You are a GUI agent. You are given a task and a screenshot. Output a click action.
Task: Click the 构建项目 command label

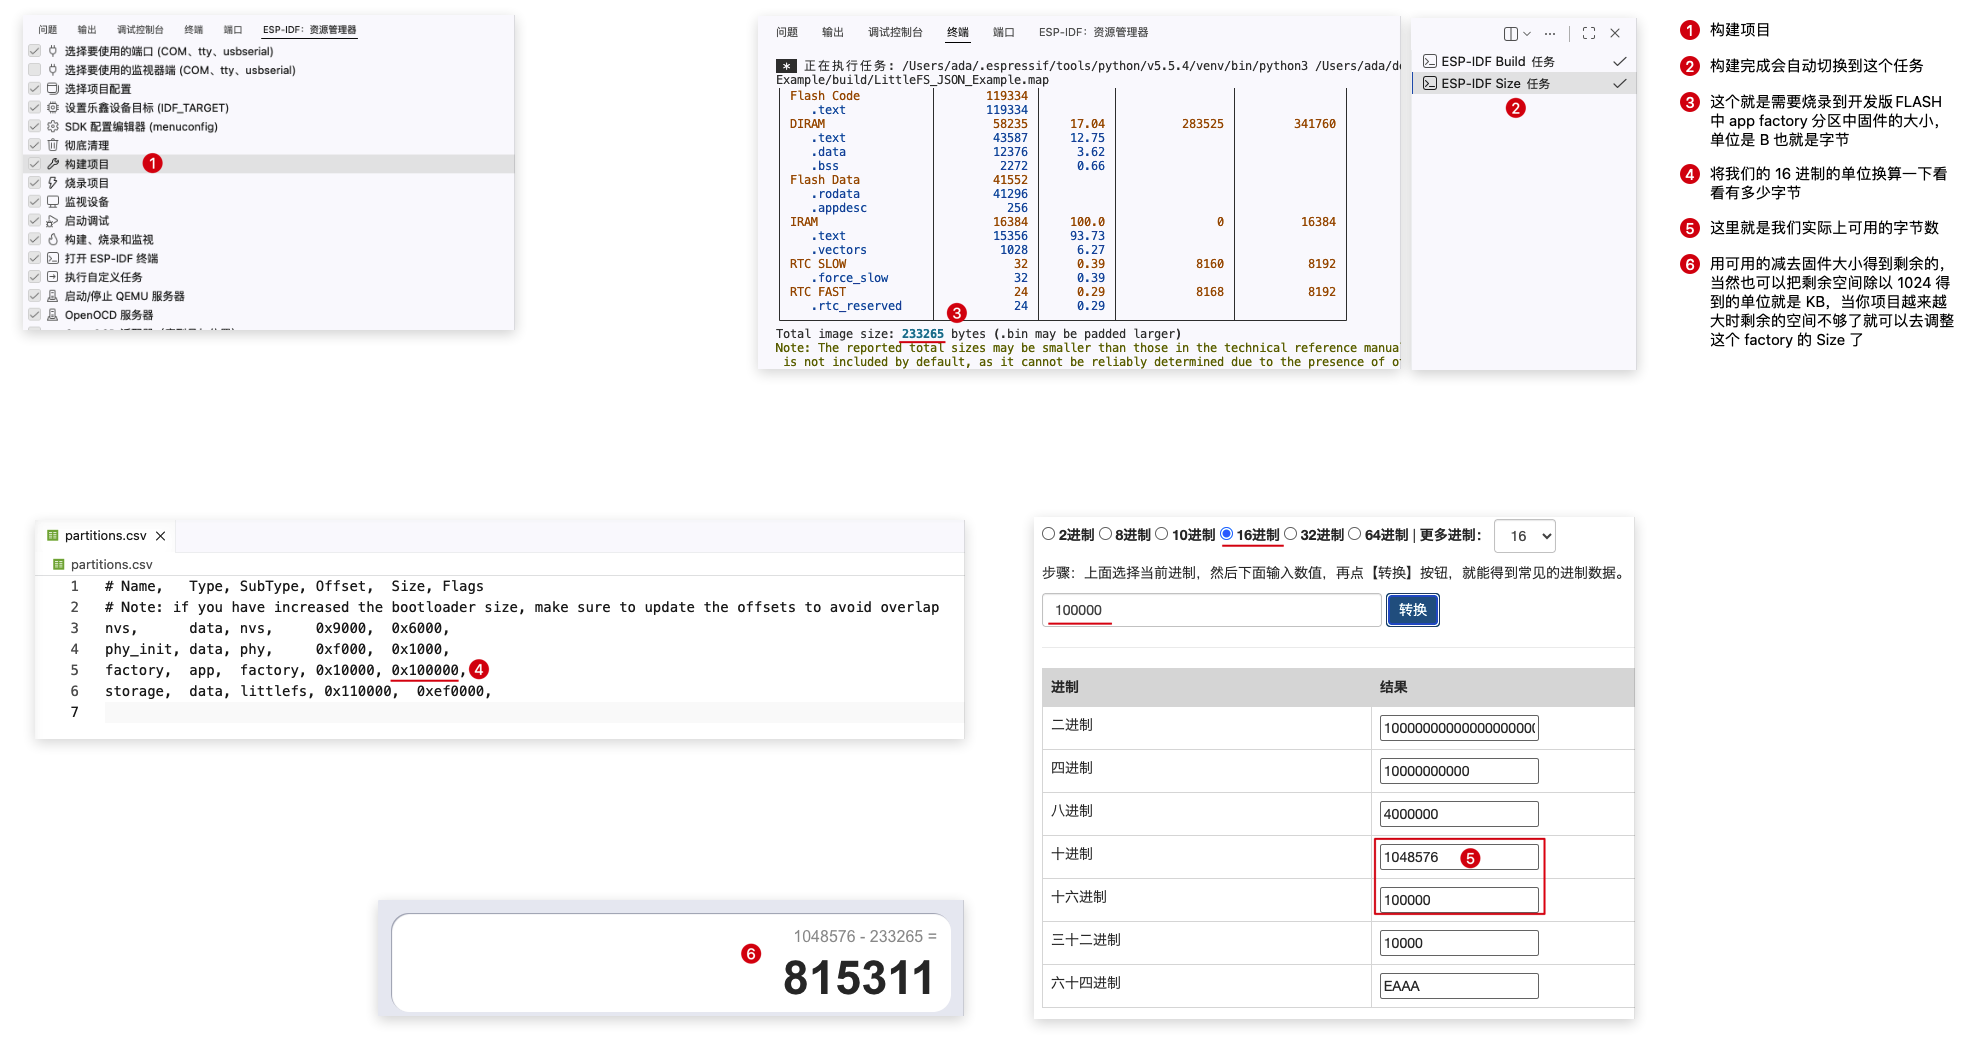[x=87, y=164]
